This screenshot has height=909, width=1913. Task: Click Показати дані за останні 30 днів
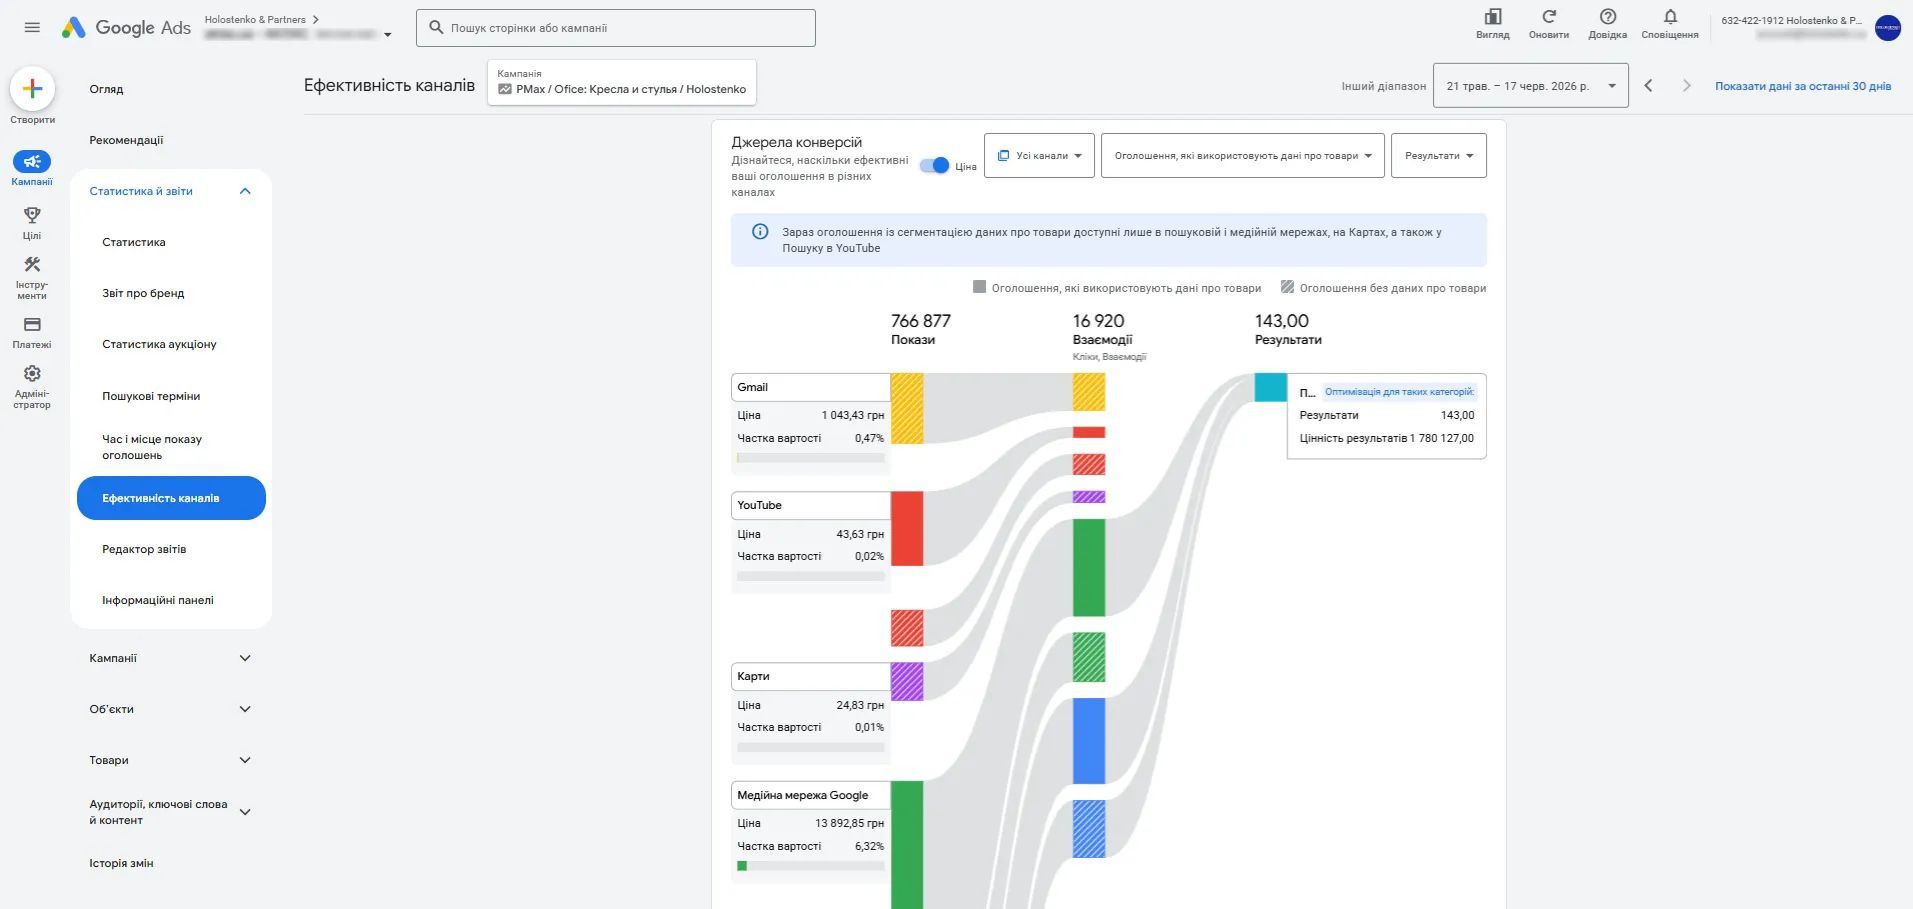(1803, 86)
